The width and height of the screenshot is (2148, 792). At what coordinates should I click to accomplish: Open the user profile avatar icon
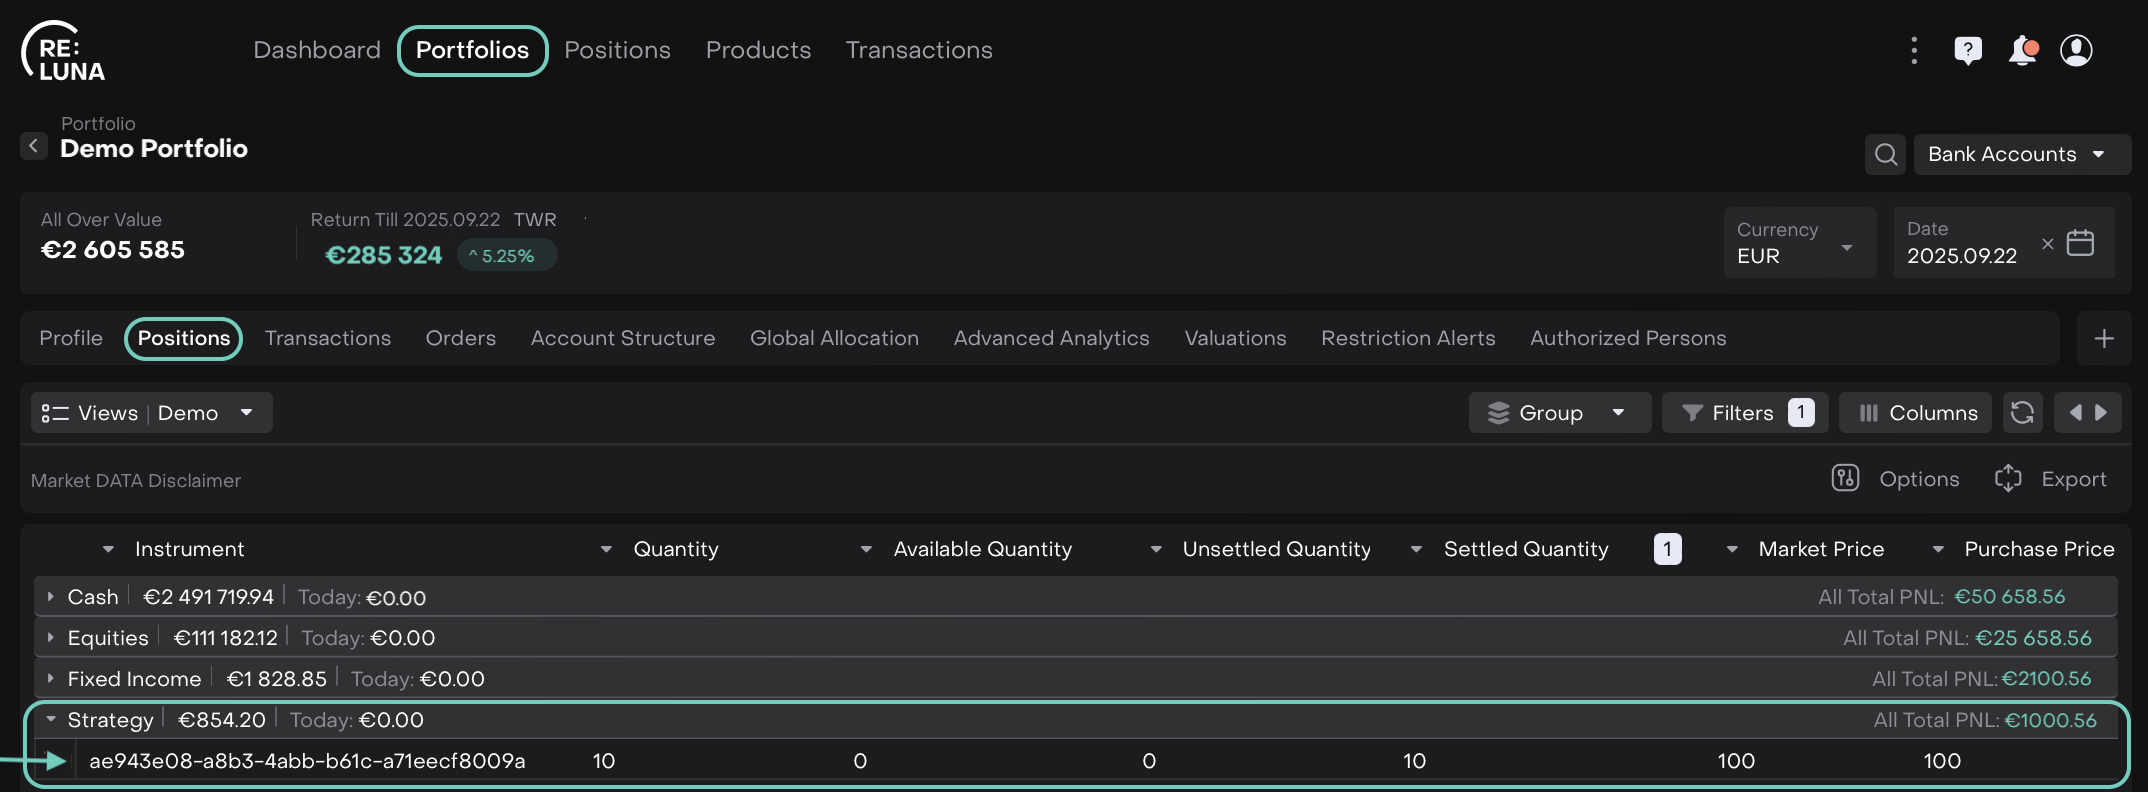click(x=2076, y=50)
